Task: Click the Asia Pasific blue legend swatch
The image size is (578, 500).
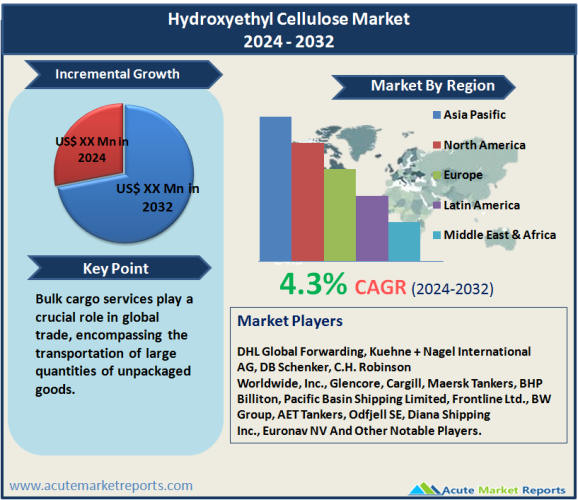Action: [x=437, y=115]
